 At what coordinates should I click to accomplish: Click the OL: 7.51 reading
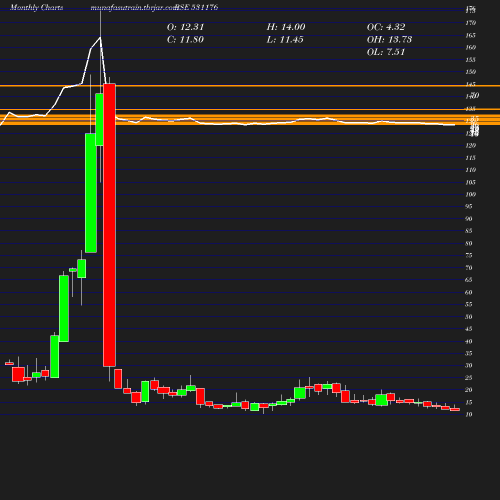[386, 52]
